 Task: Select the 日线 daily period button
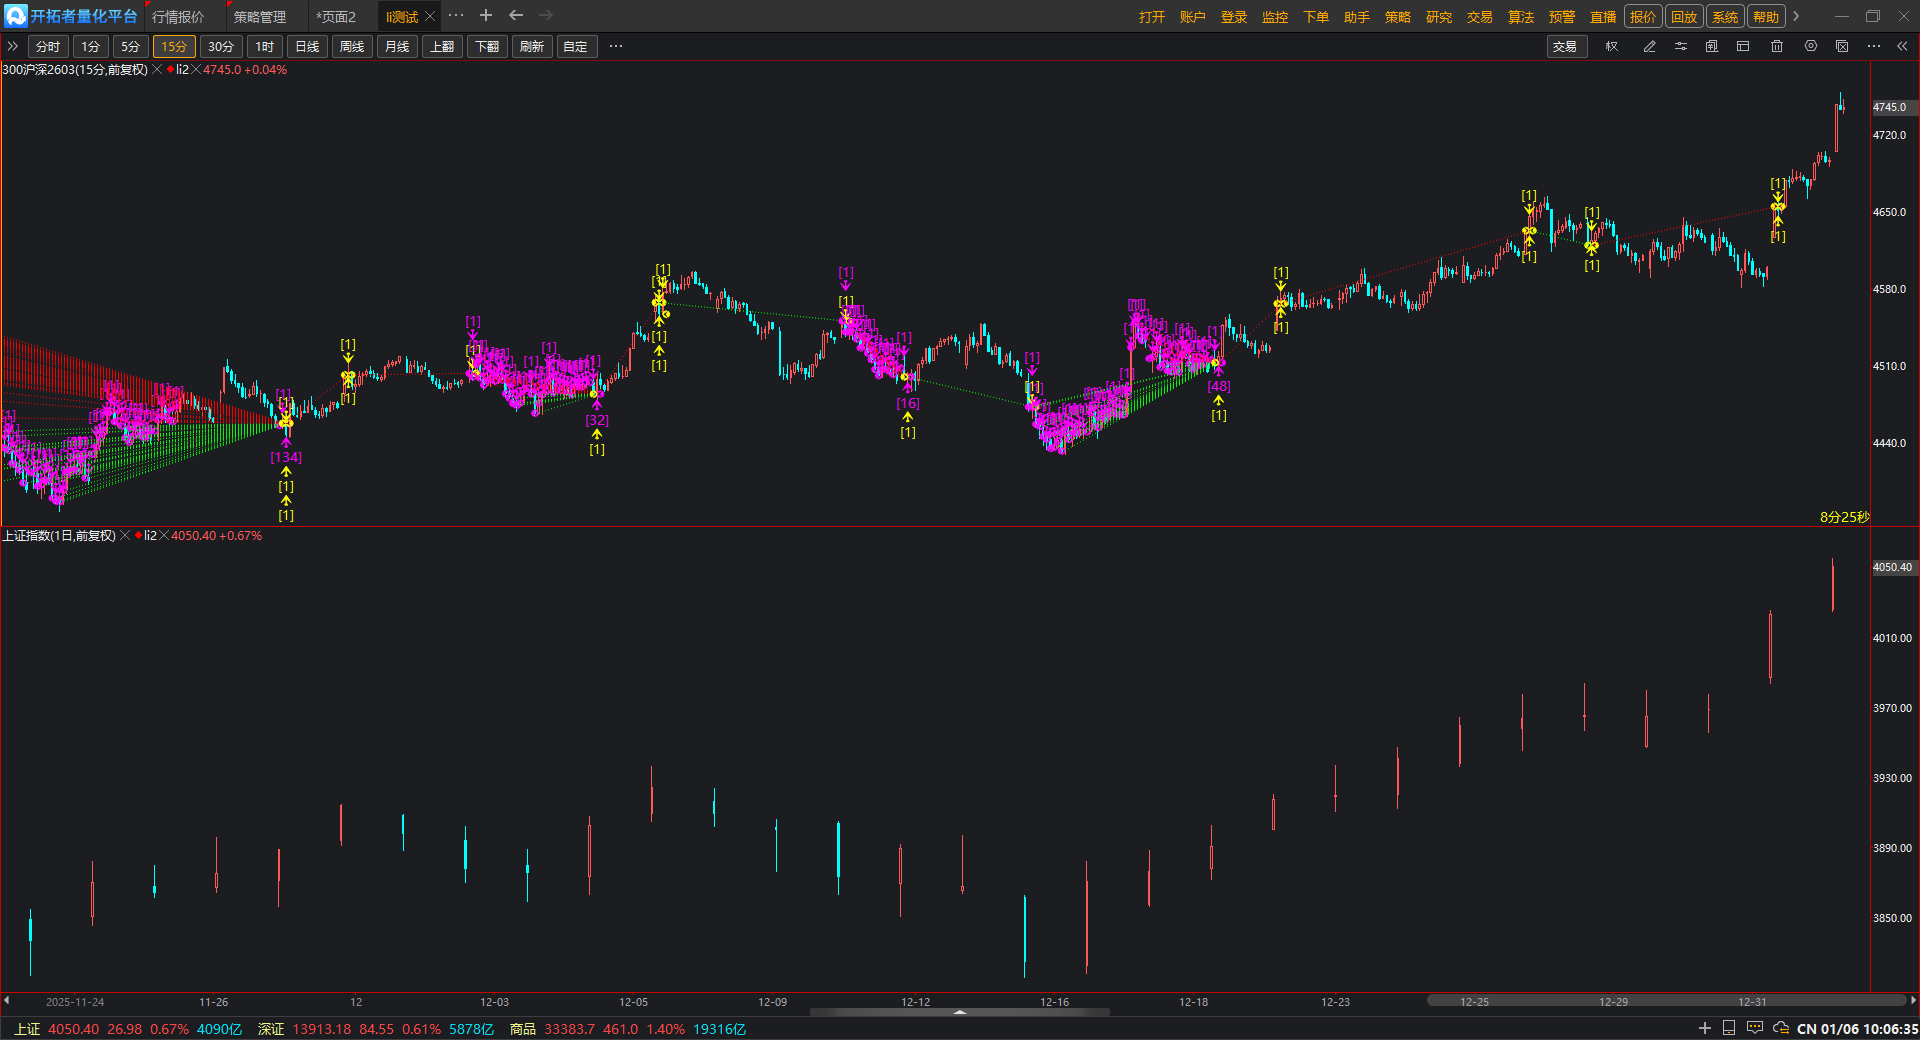(307, 47)
